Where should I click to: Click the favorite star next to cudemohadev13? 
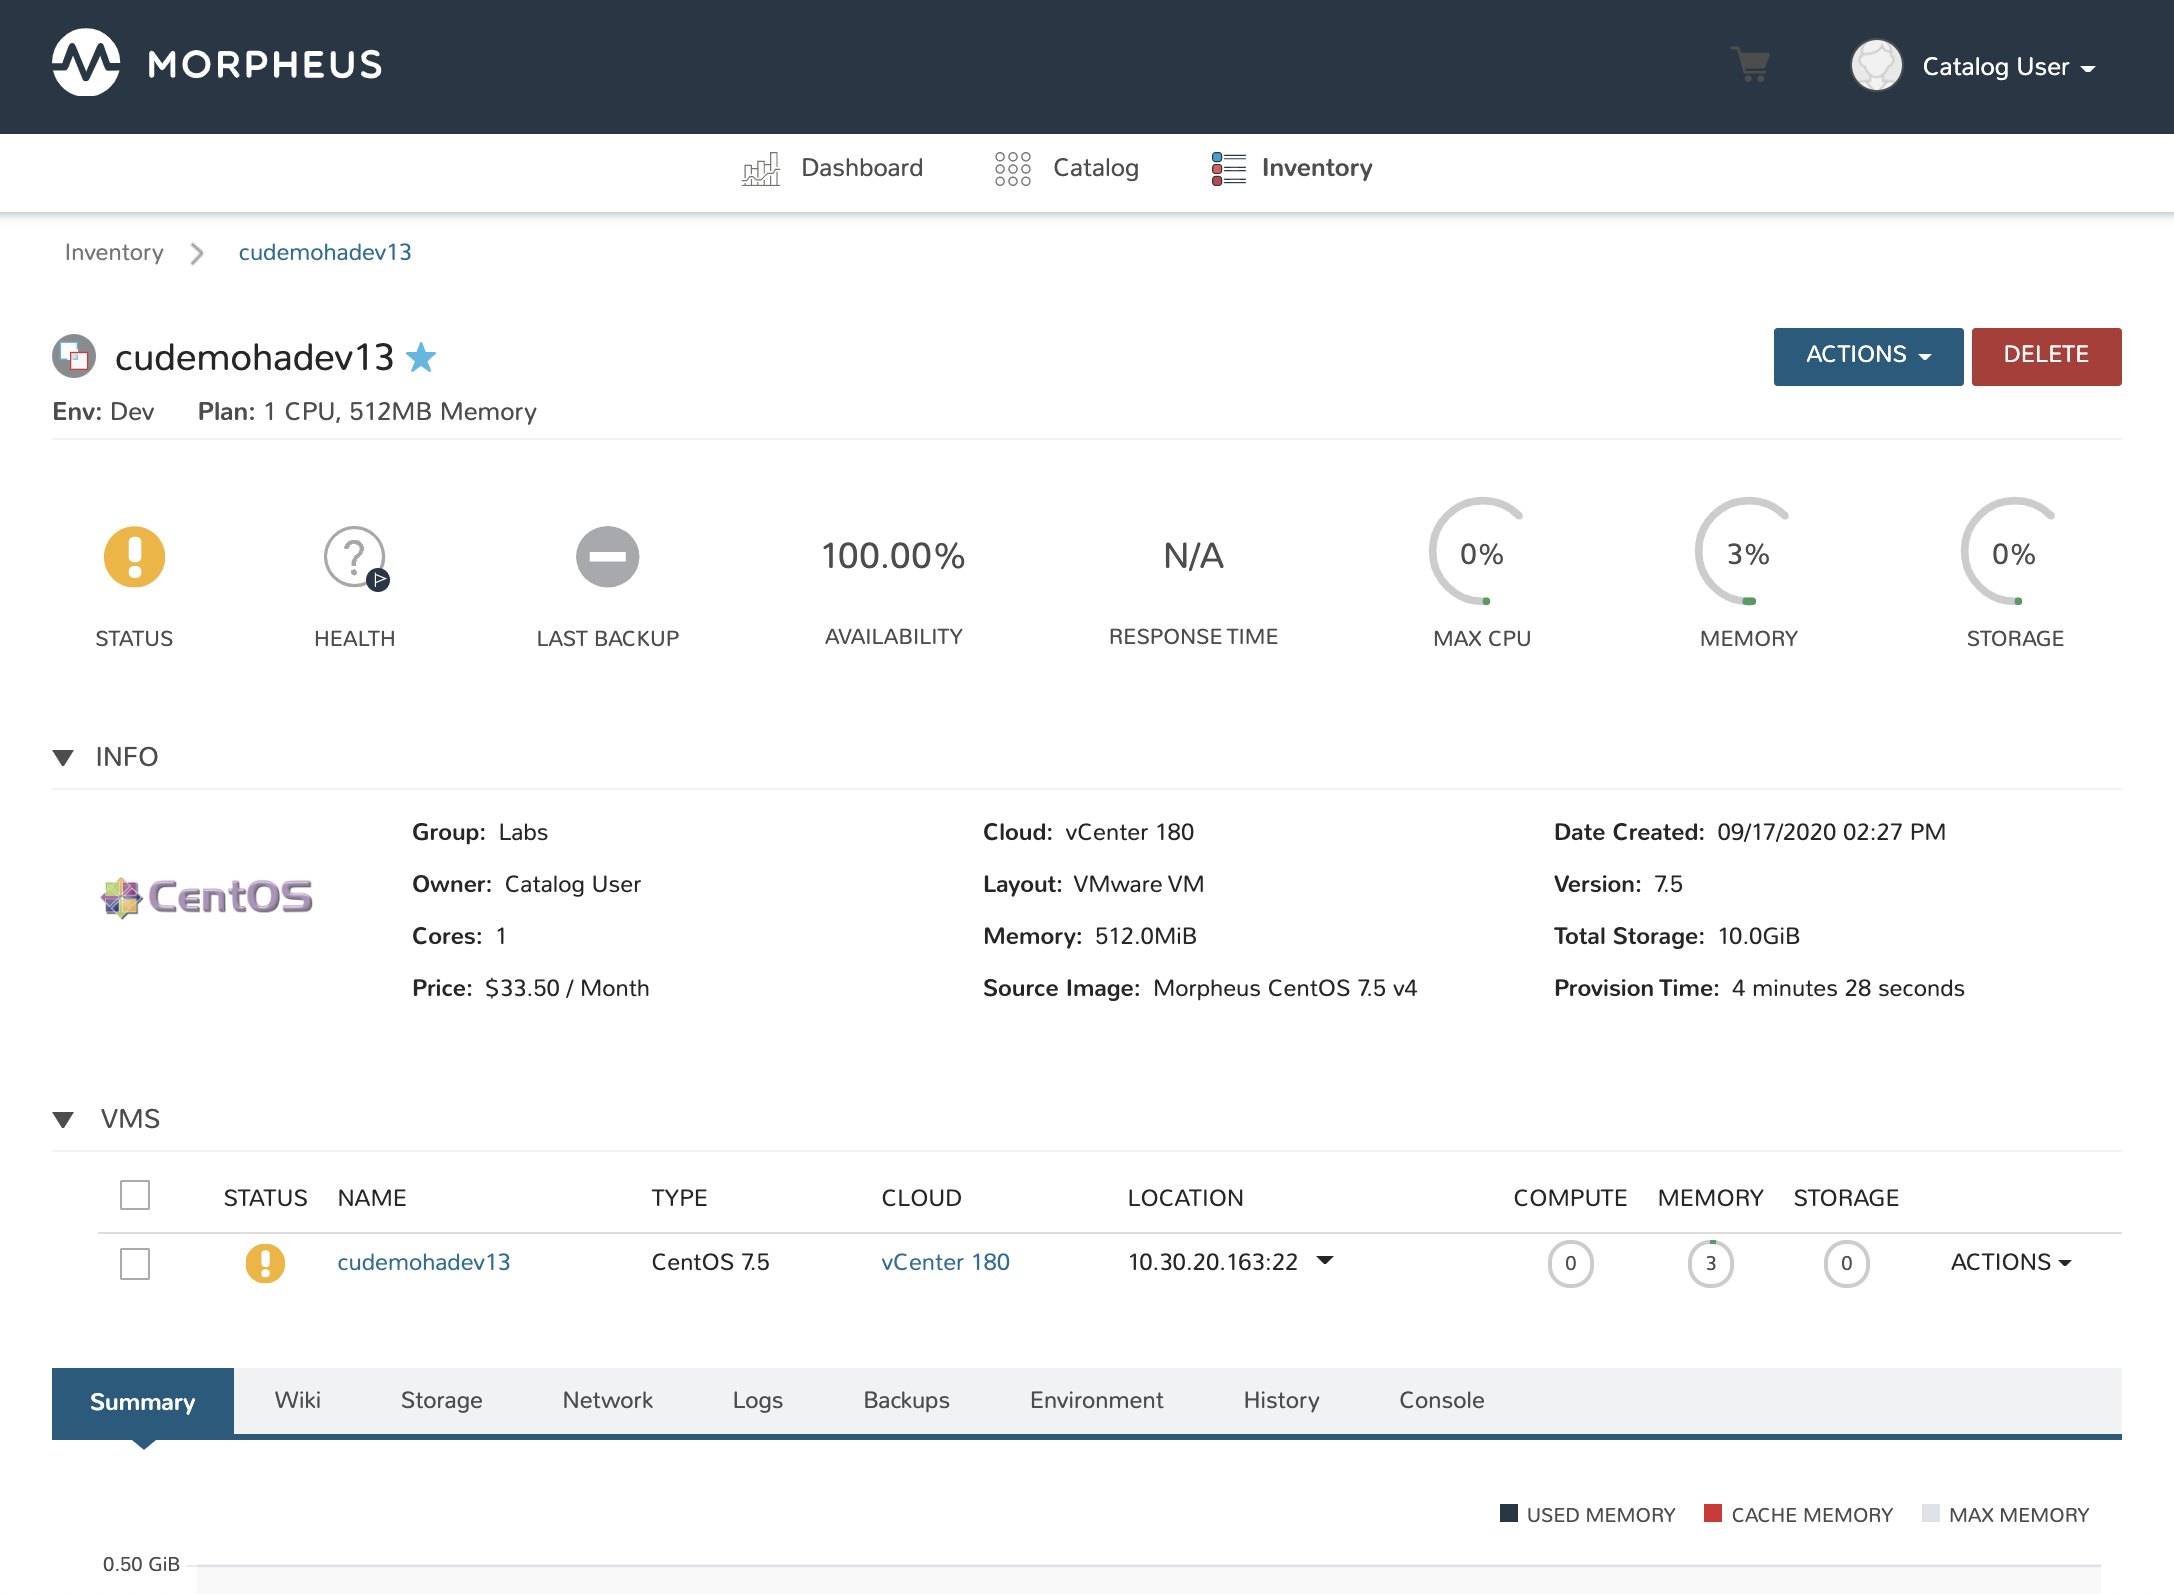421,357
